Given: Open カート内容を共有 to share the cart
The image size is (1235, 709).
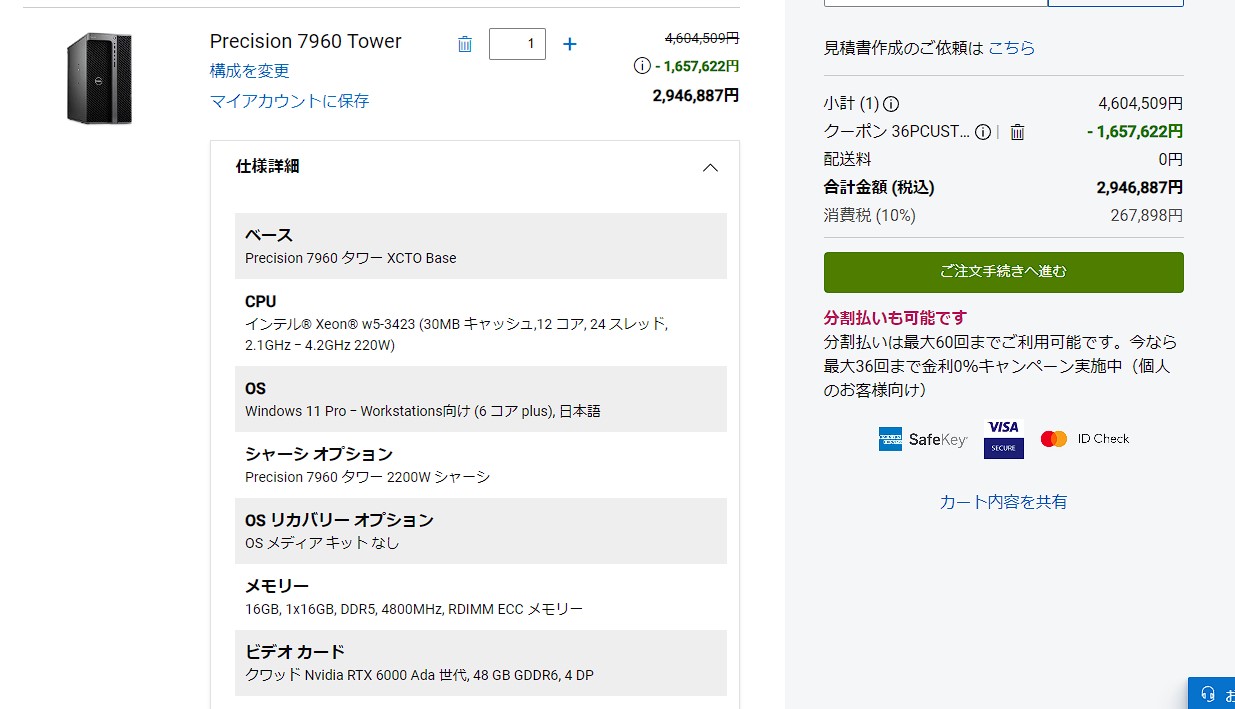Looking at the screenshot, I should click(x=1003, y=501).
